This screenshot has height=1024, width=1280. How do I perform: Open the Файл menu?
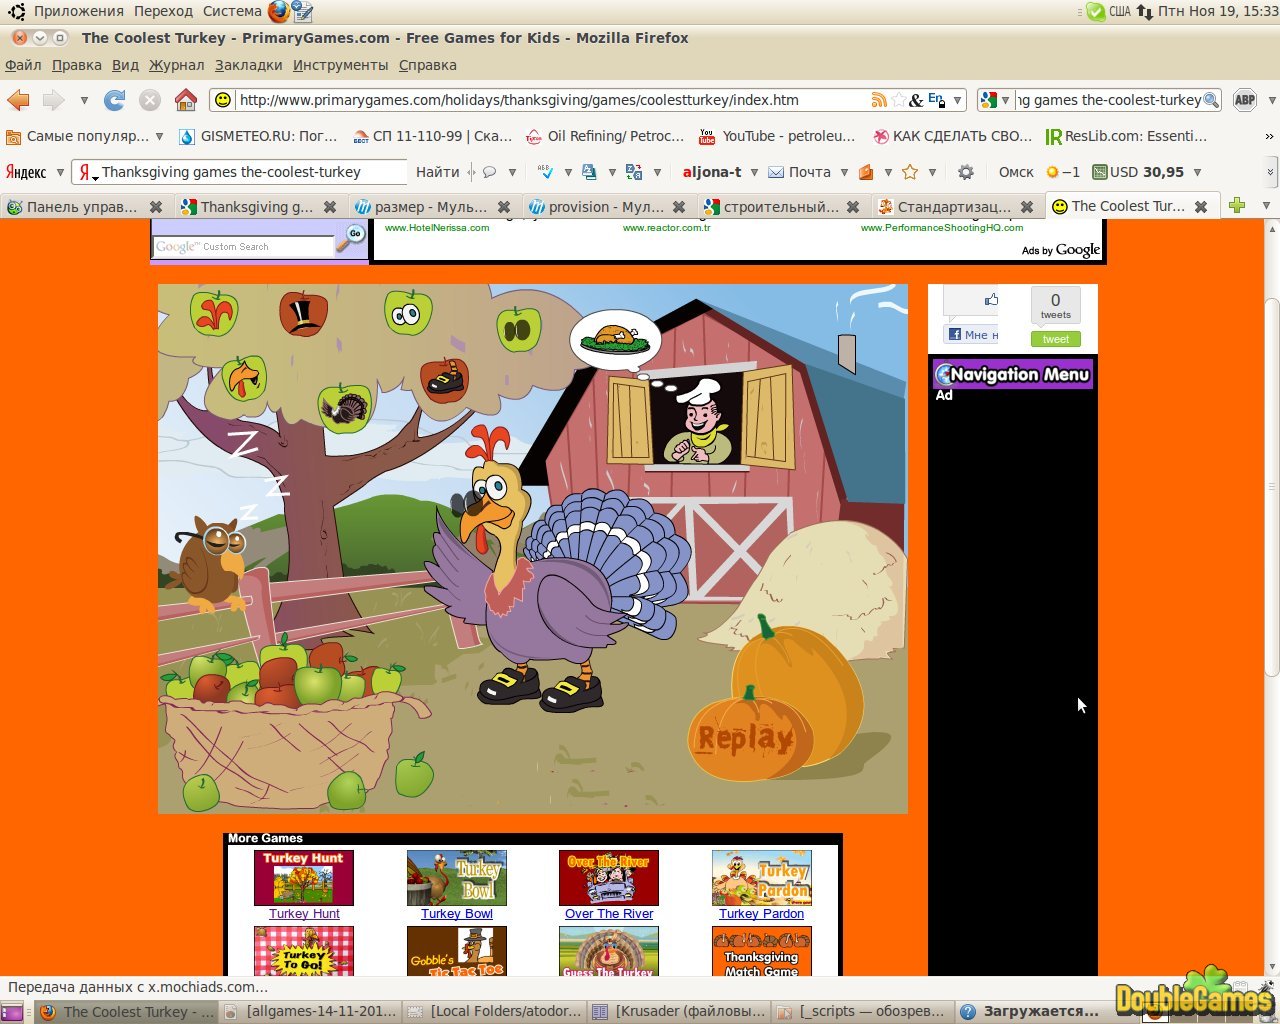pyautogui.click(x=23, y=65)
